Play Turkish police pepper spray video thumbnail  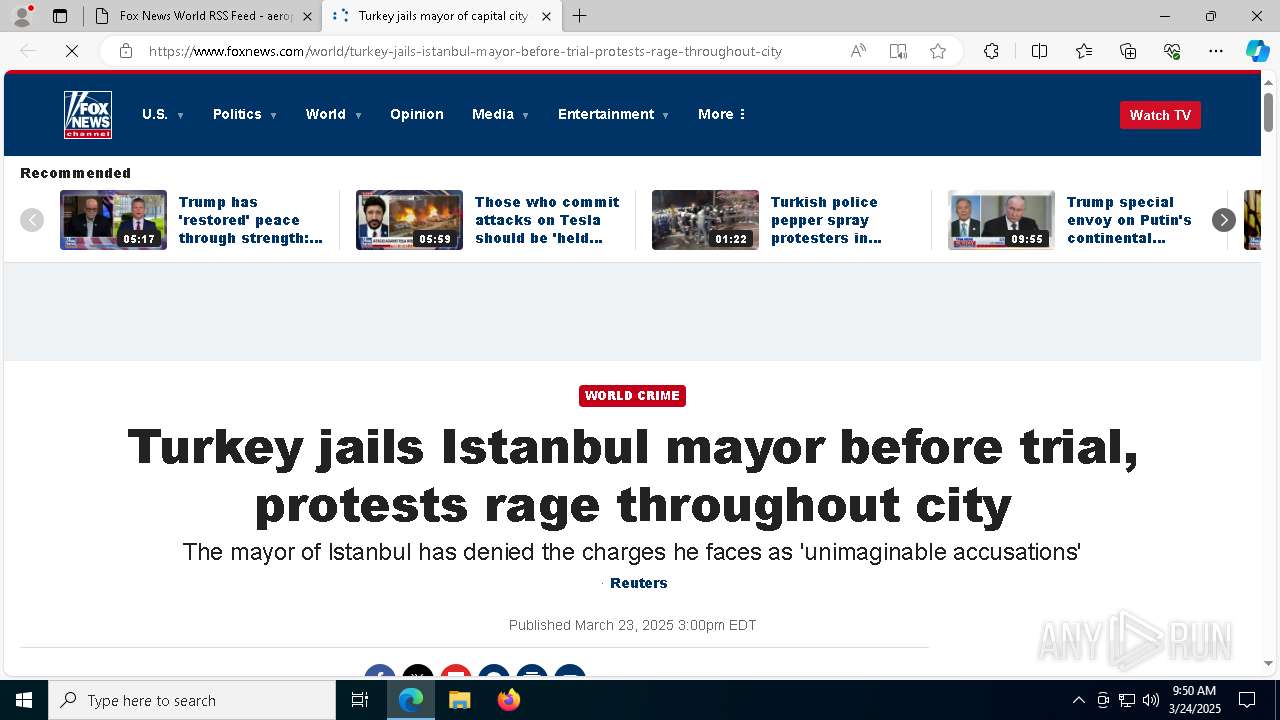(x=705, y=220)
